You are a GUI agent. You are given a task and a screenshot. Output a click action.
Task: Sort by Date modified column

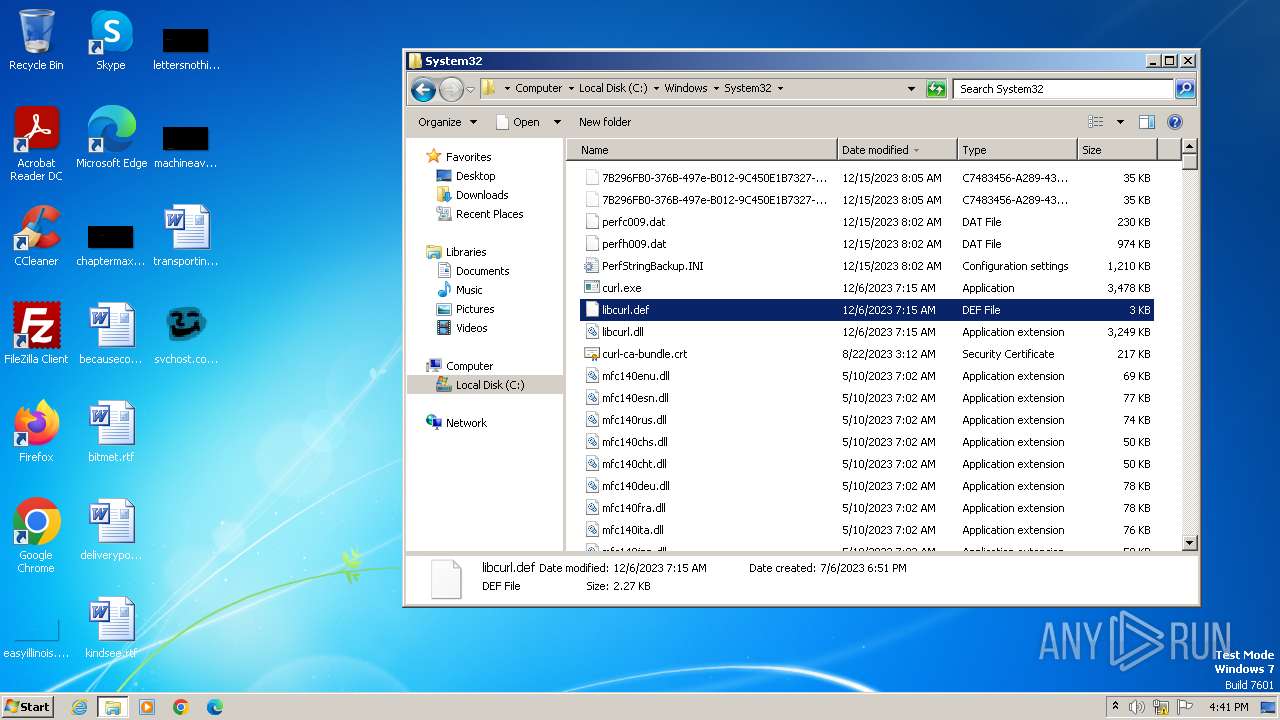coord(897,150)
